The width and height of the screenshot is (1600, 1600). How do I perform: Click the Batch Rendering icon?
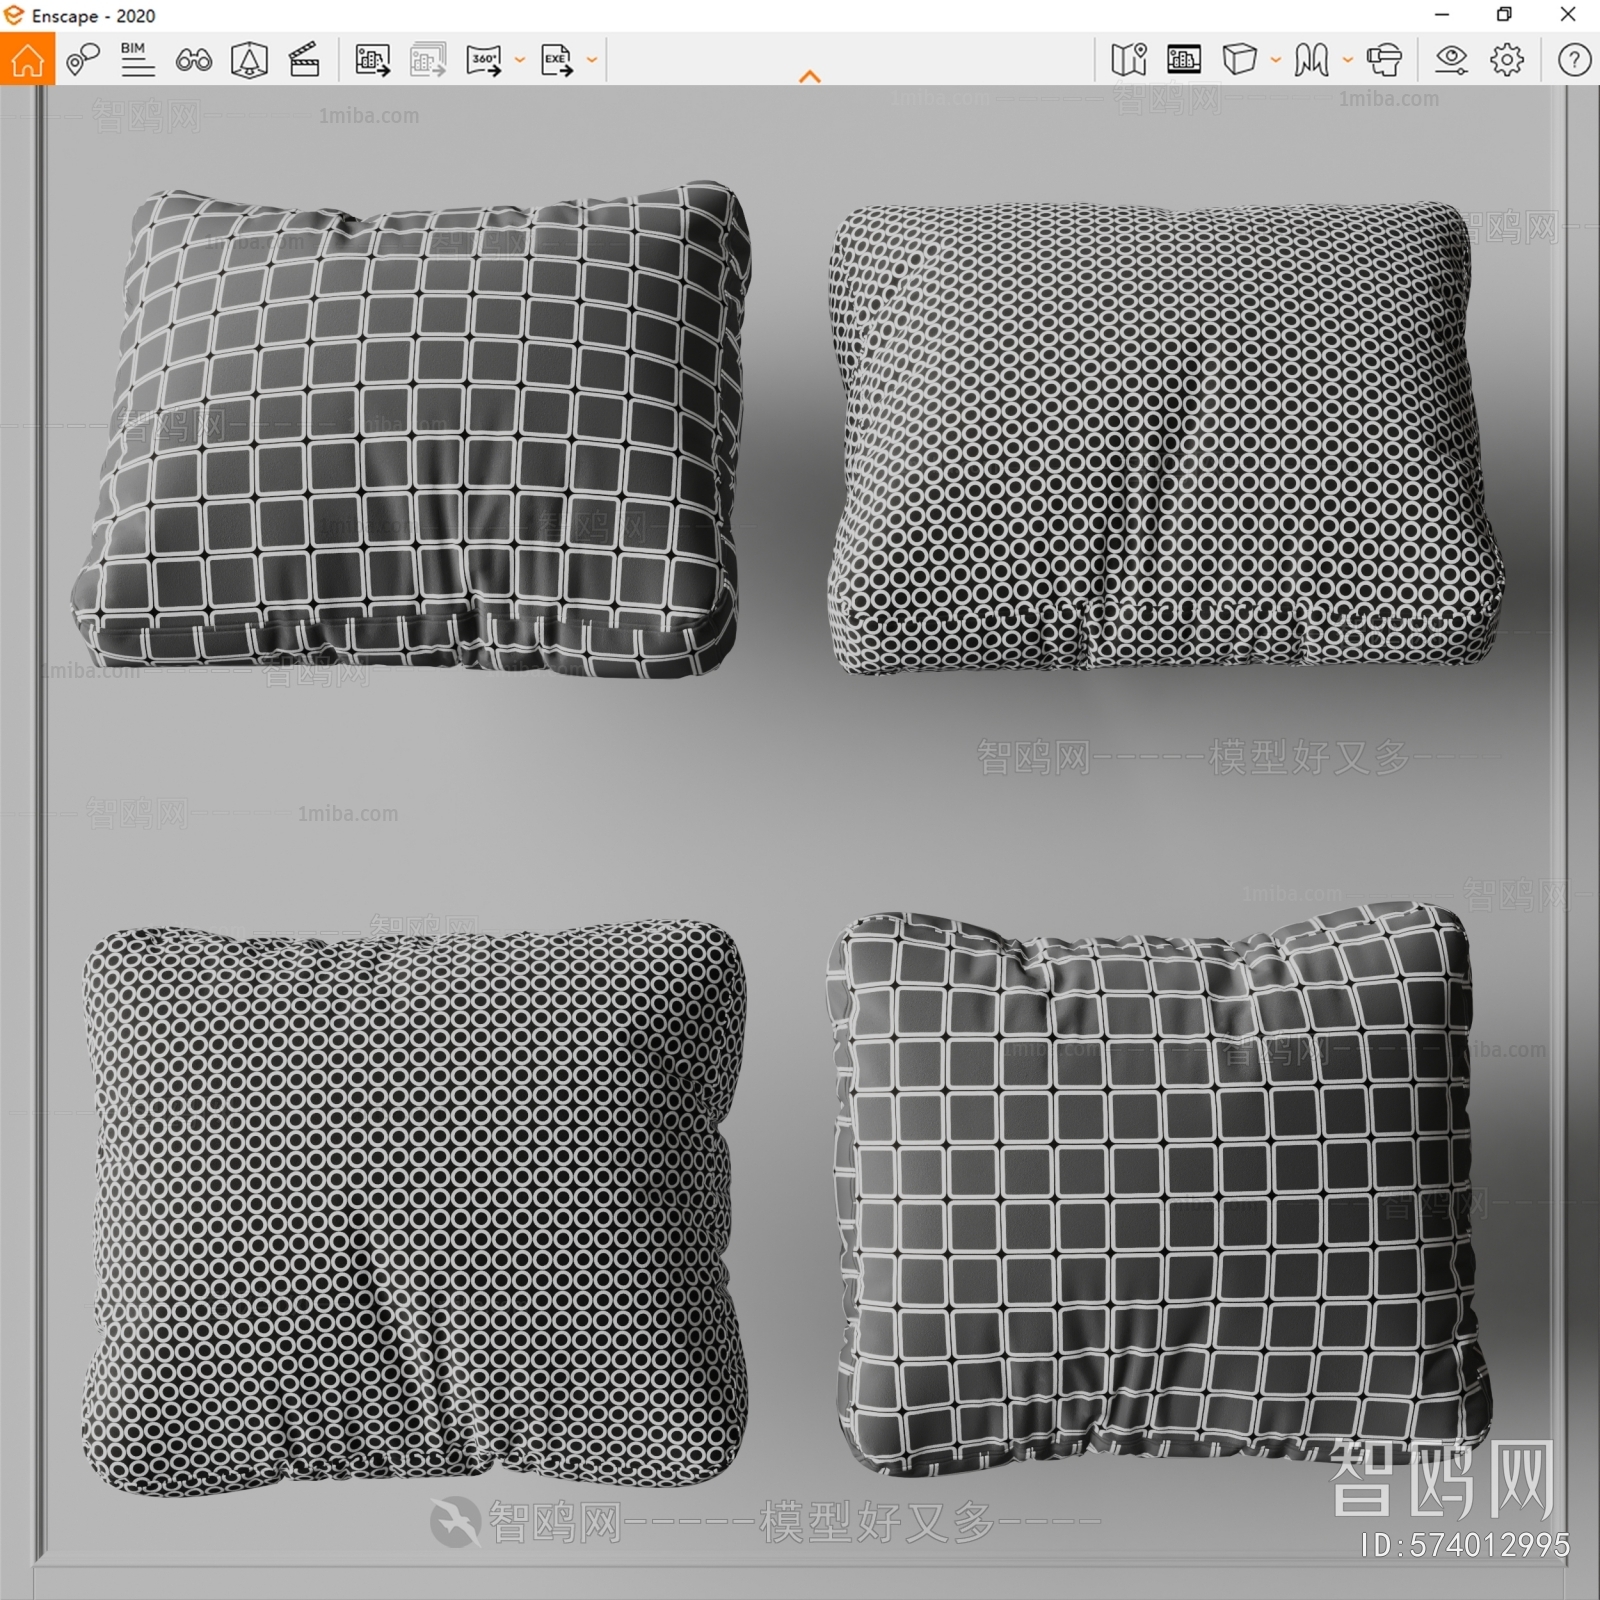(428, 60)
